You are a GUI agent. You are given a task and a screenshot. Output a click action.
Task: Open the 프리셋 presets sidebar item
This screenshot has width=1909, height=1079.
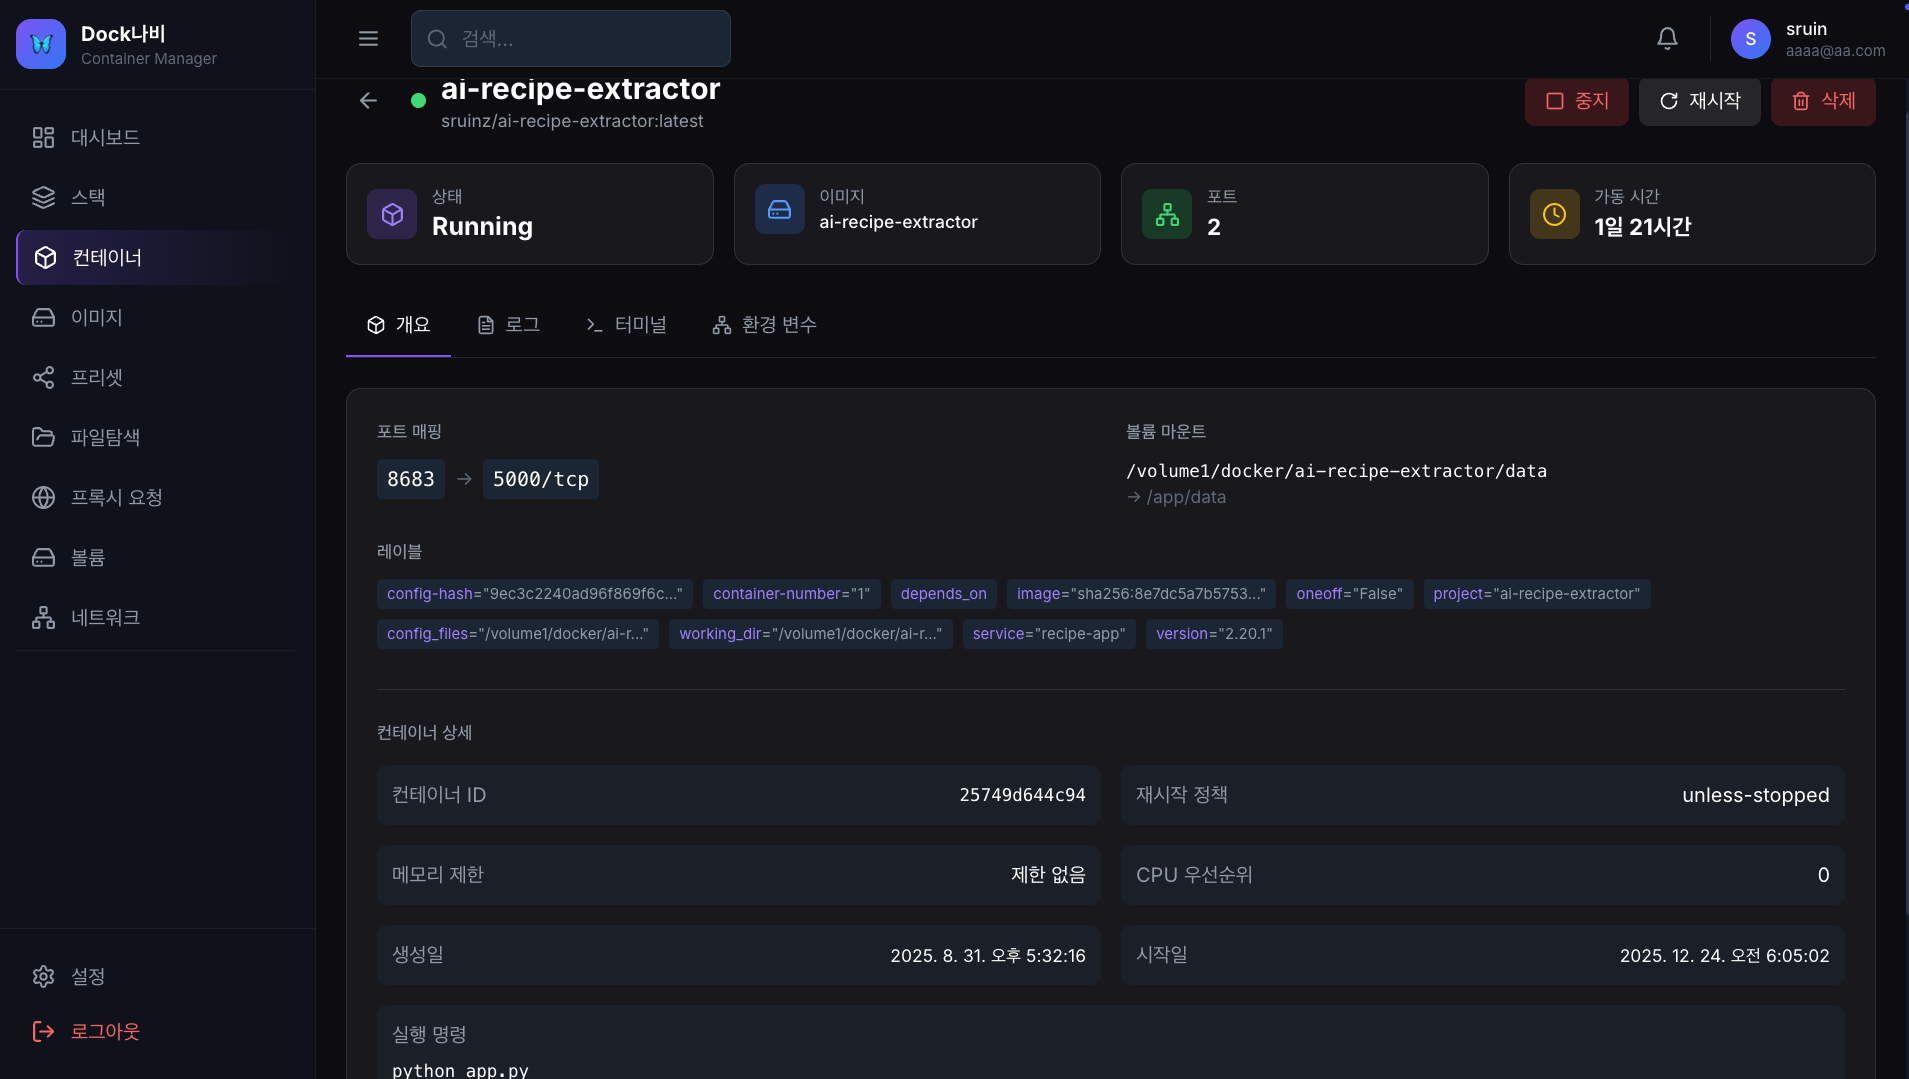96,377
